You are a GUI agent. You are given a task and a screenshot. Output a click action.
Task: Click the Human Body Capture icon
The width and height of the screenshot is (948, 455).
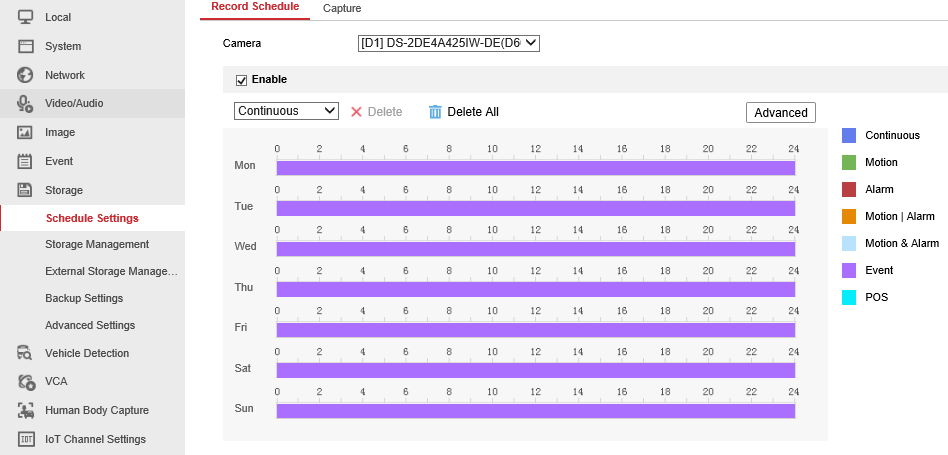tap(26, 410)
